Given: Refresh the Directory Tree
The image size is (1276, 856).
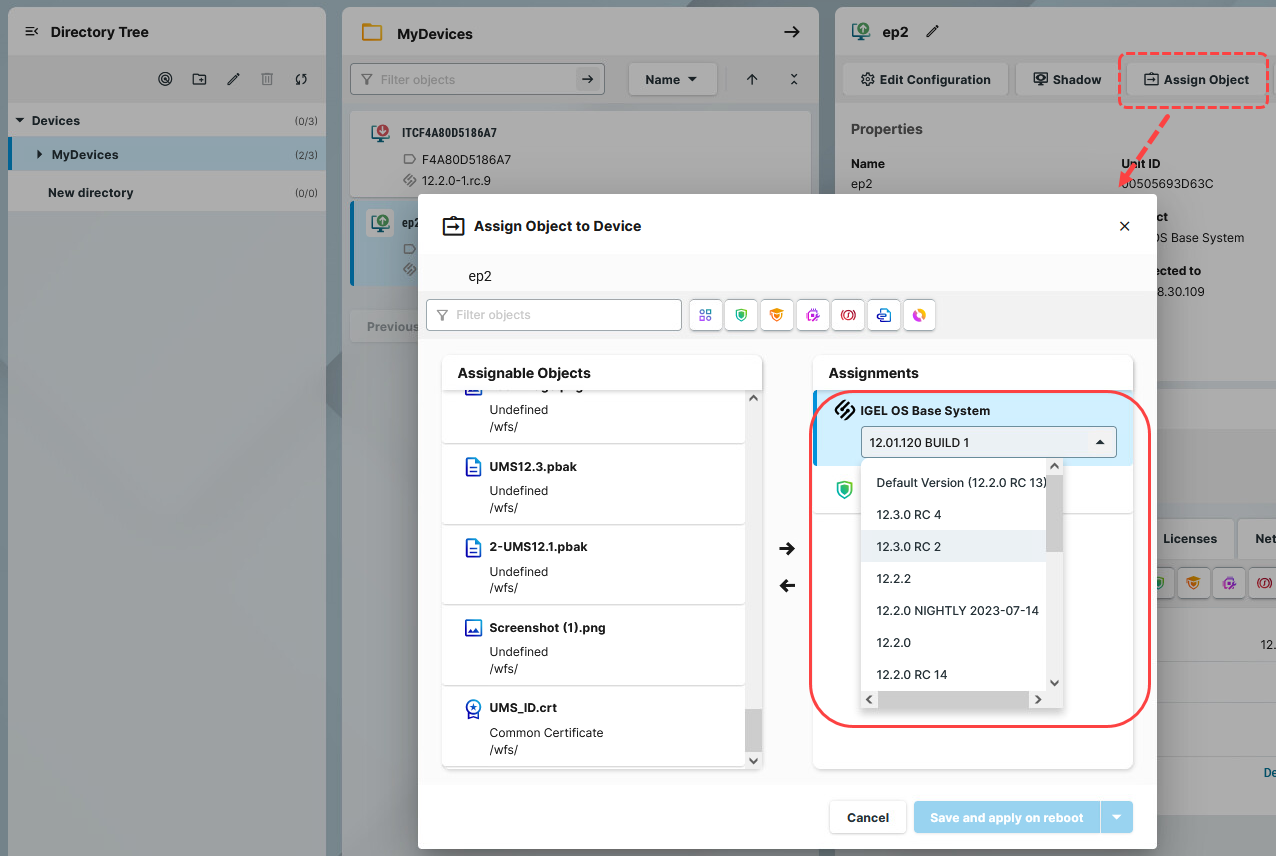Looking at the screenshot, I should point(299,79).
